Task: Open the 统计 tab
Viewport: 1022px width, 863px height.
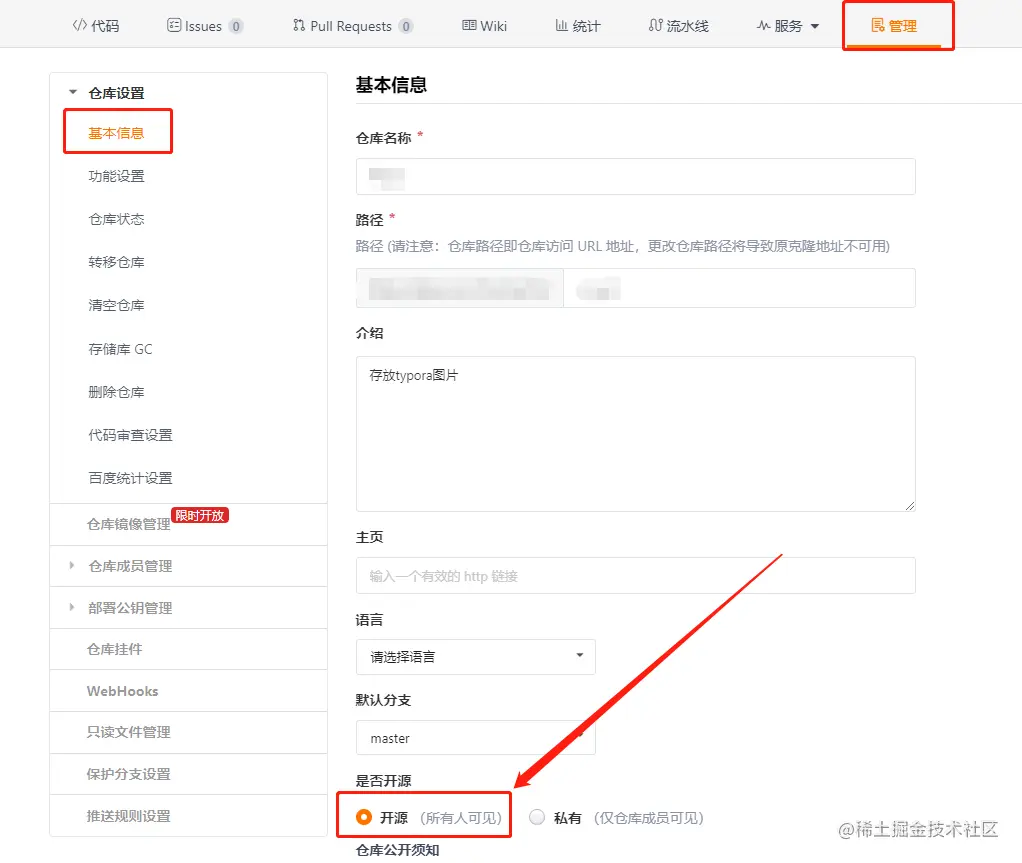Action: 577,26
